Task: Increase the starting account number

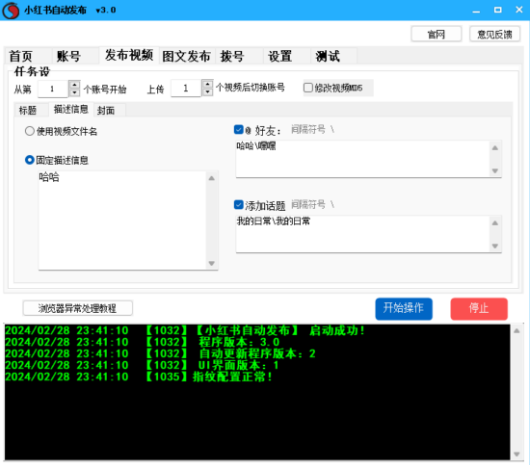Action: [74, 84]
